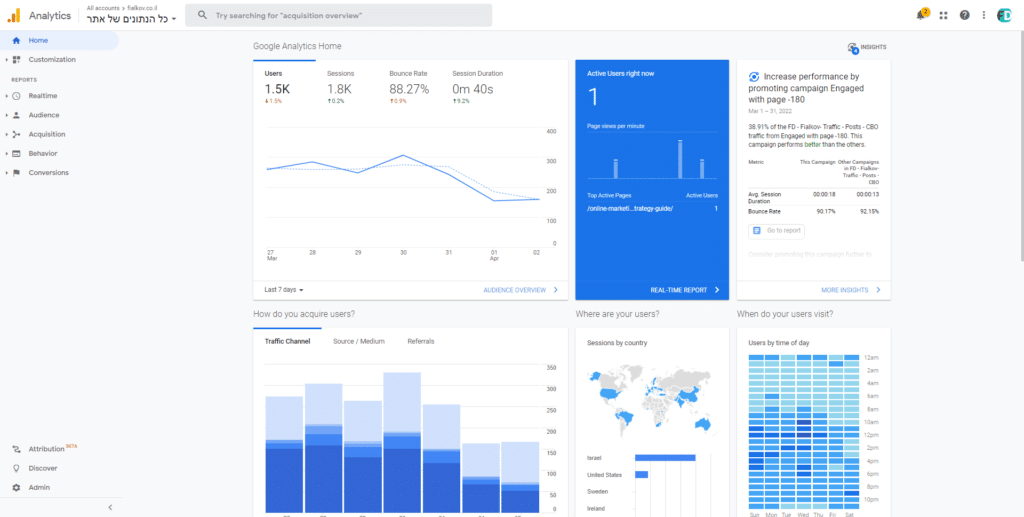Click the Israel sessions bar

click(665, 458)
